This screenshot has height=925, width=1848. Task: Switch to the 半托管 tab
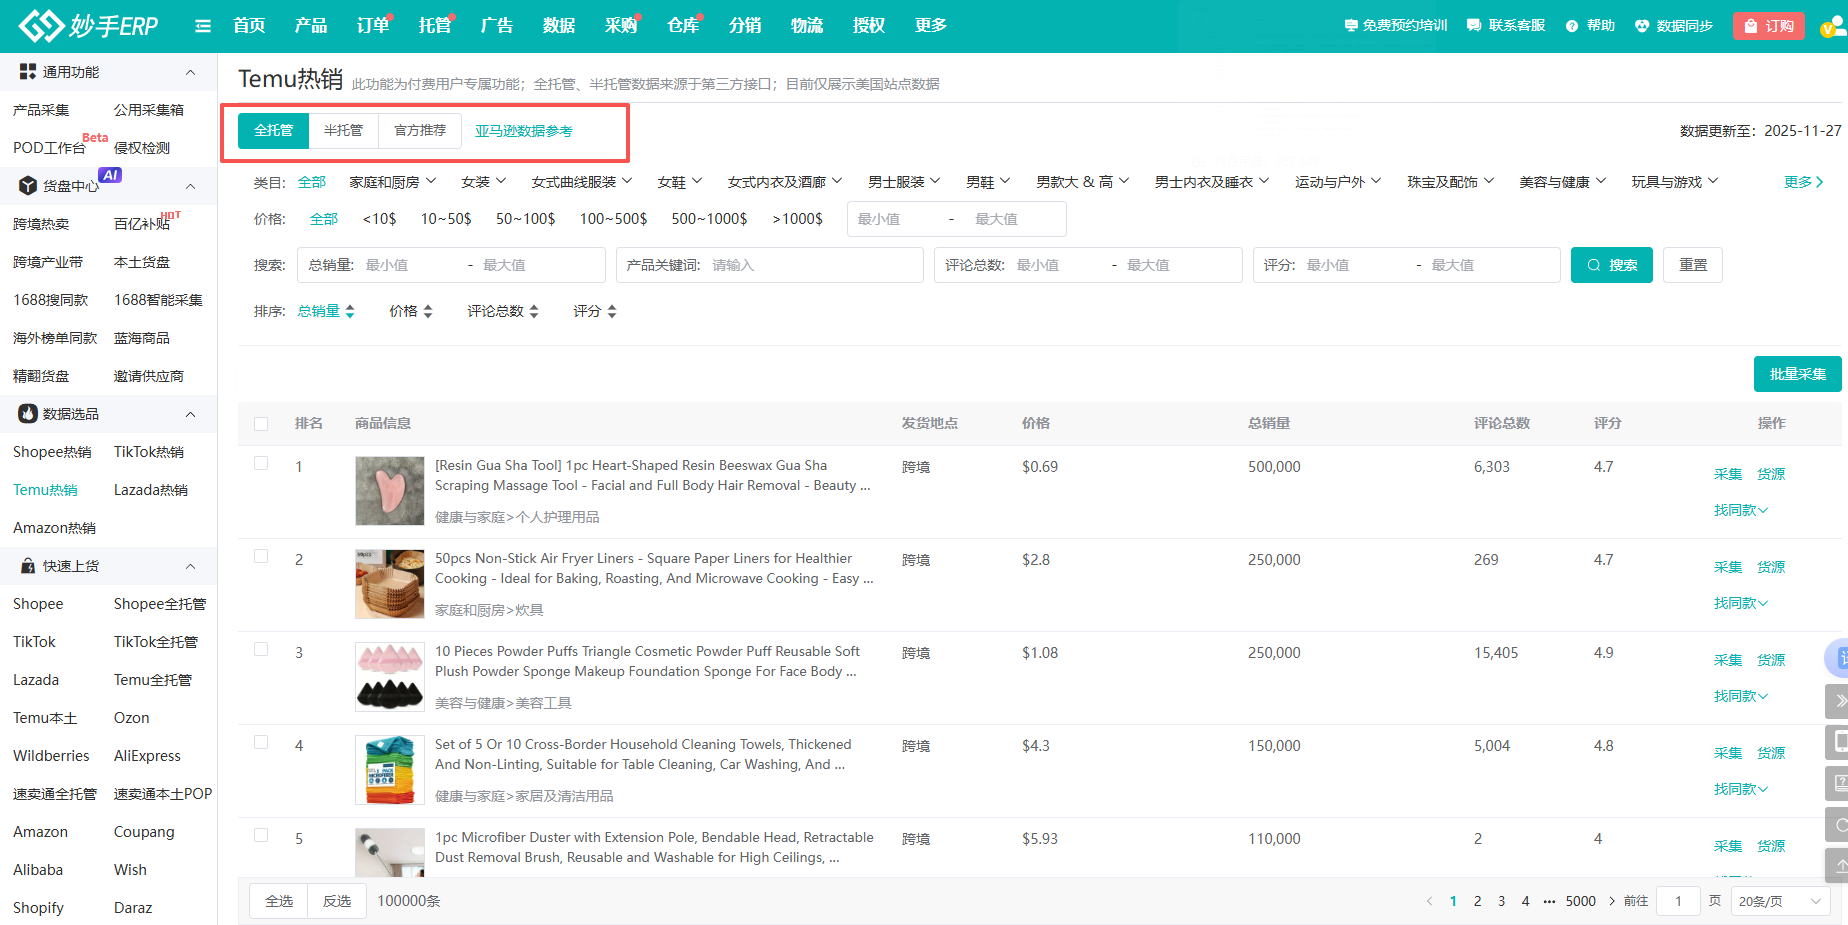pos(343,131)
